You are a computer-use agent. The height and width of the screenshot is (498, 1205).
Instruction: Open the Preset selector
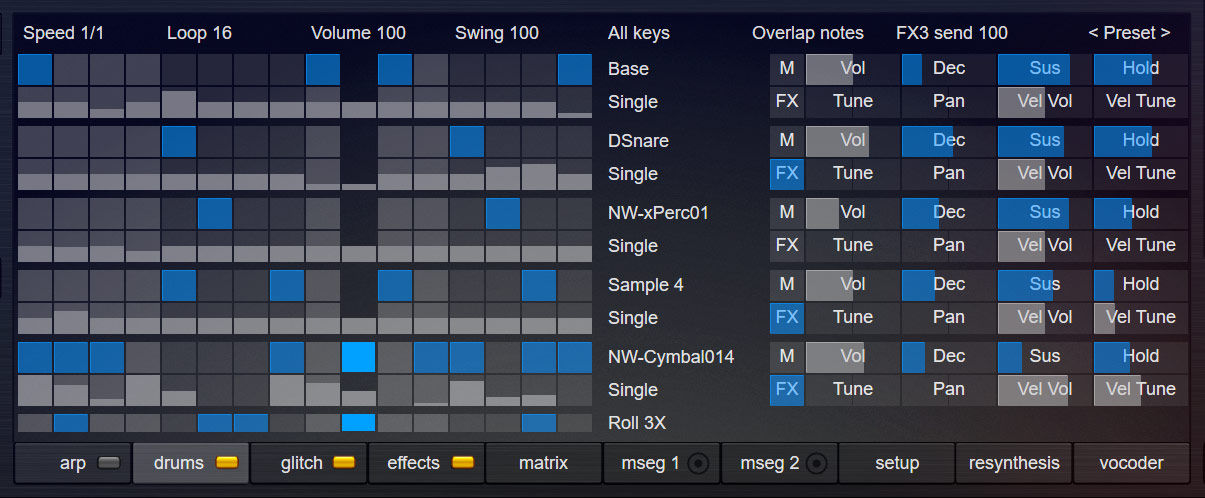click(x=1129, y=33)
